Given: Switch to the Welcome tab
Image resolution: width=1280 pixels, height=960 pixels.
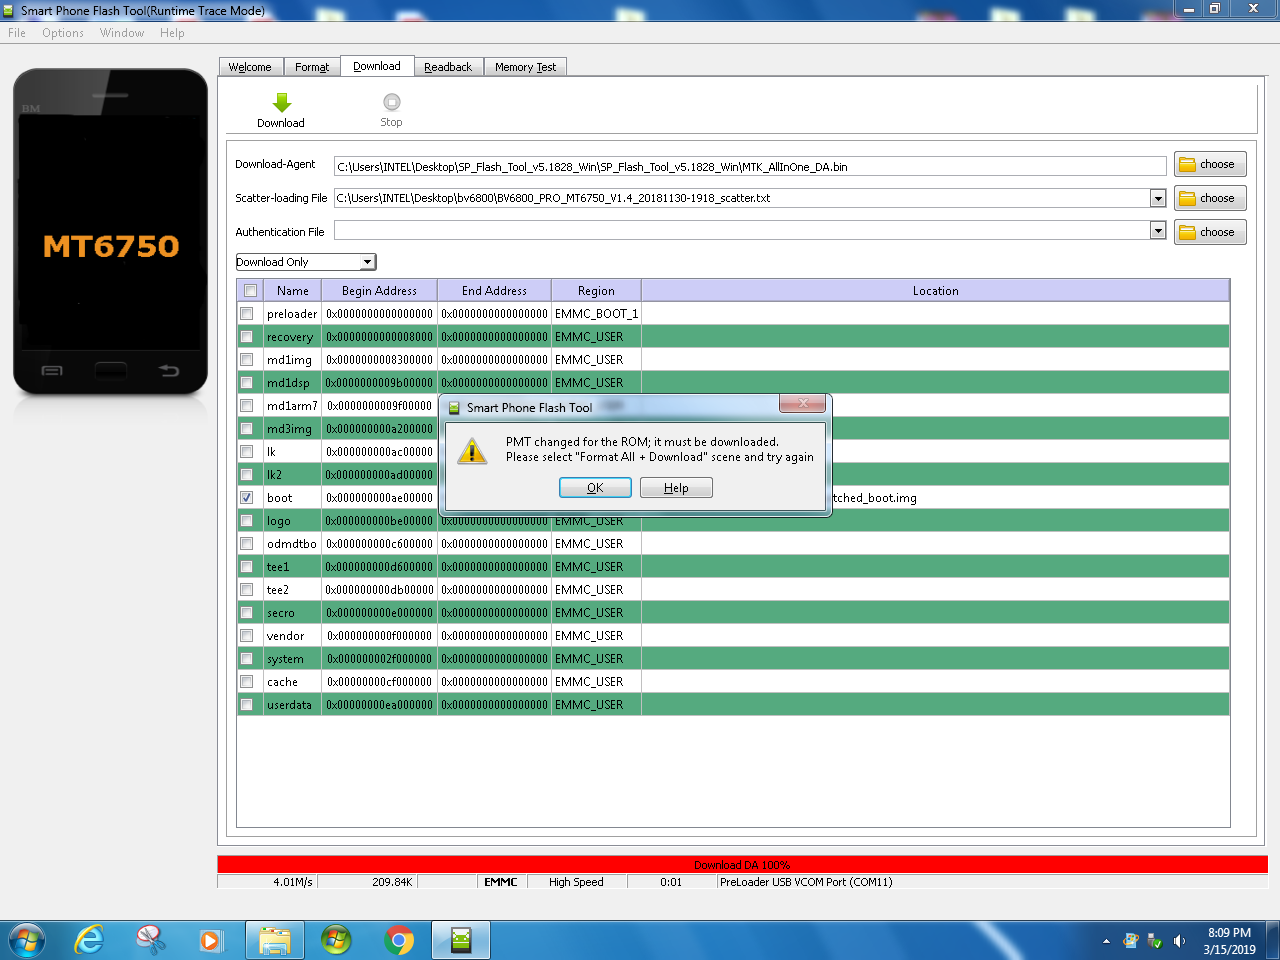Looking at the screenshot, I should click(250, 67).
